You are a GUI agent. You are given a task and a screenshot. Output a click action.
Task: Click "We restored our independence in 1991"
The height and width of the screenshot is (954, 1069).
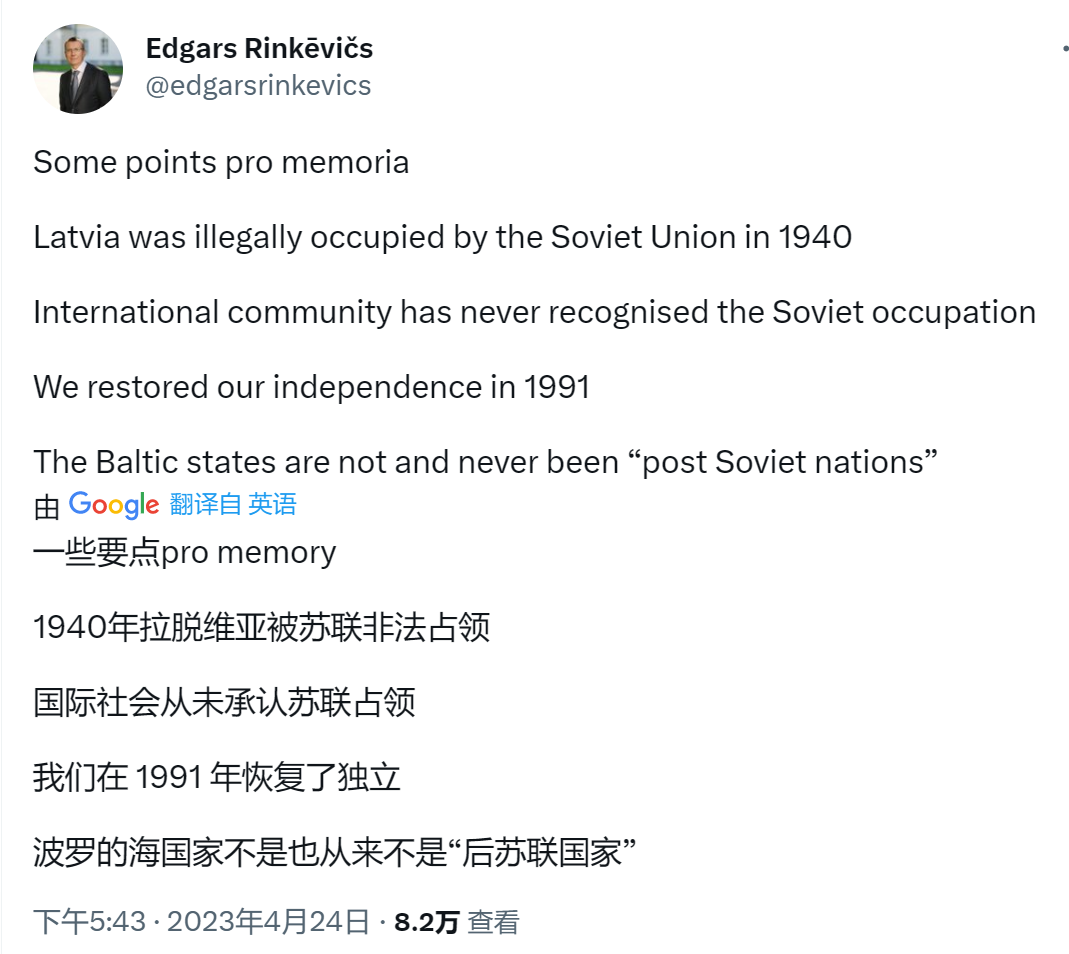pyautogui.click(x=311, y=387)
